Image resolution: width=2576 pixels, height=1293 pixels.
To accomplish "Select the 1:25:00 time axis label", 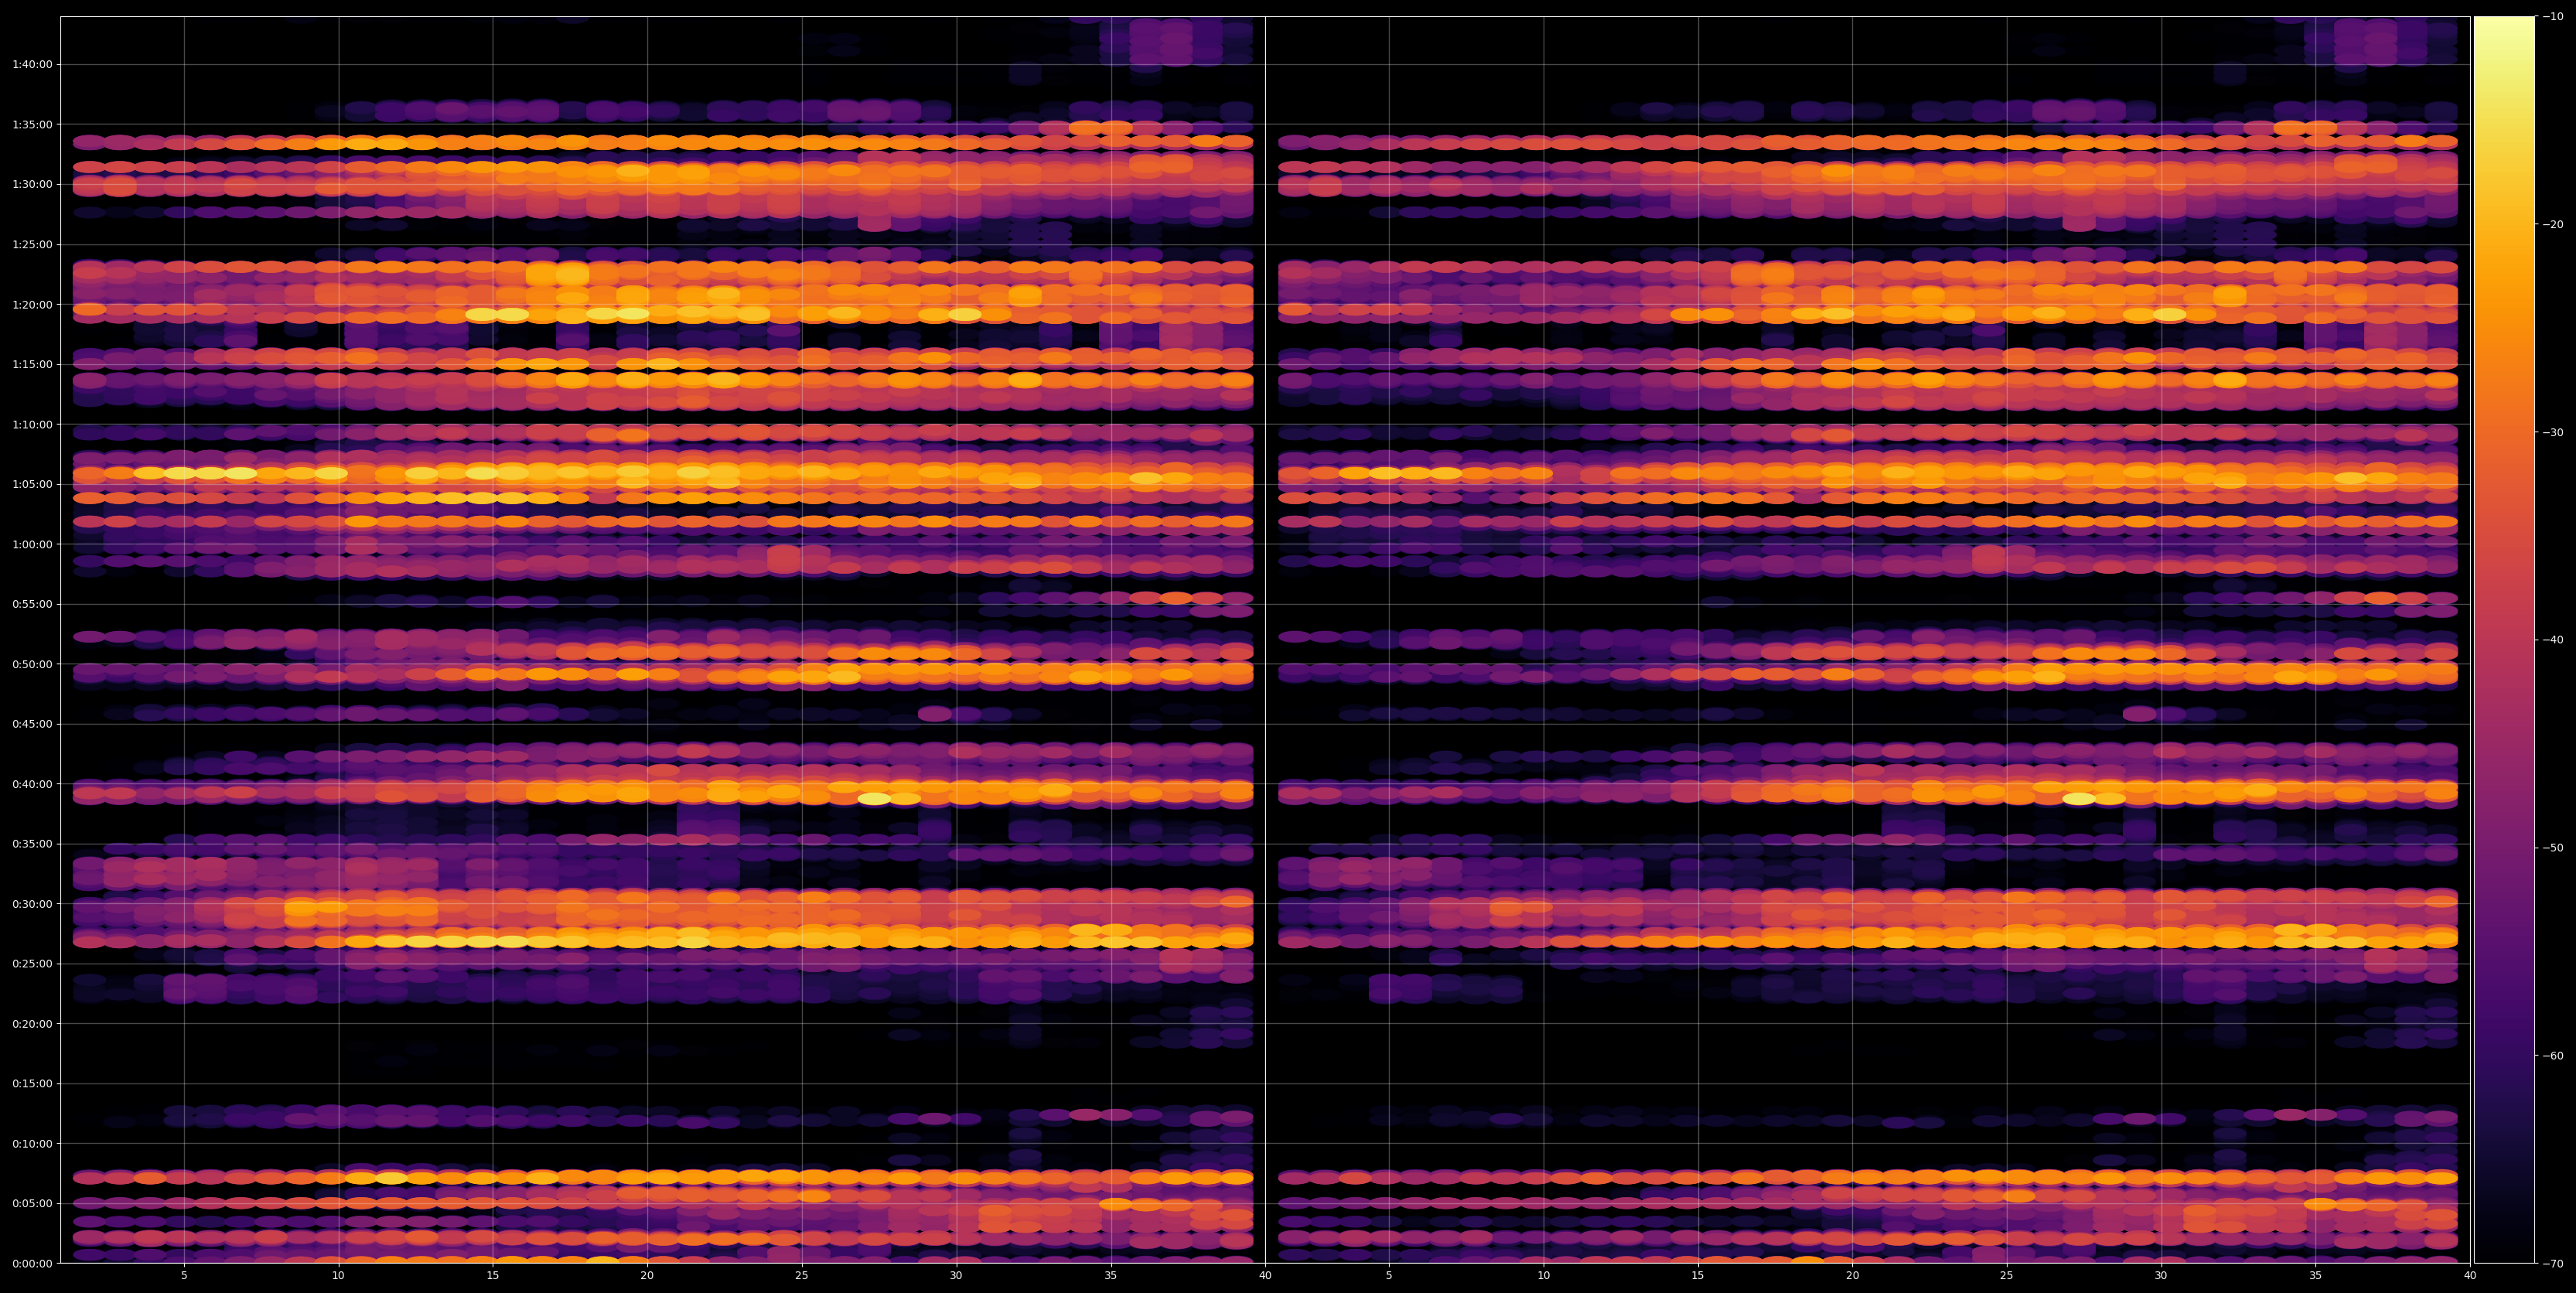I will click(32, 244).
